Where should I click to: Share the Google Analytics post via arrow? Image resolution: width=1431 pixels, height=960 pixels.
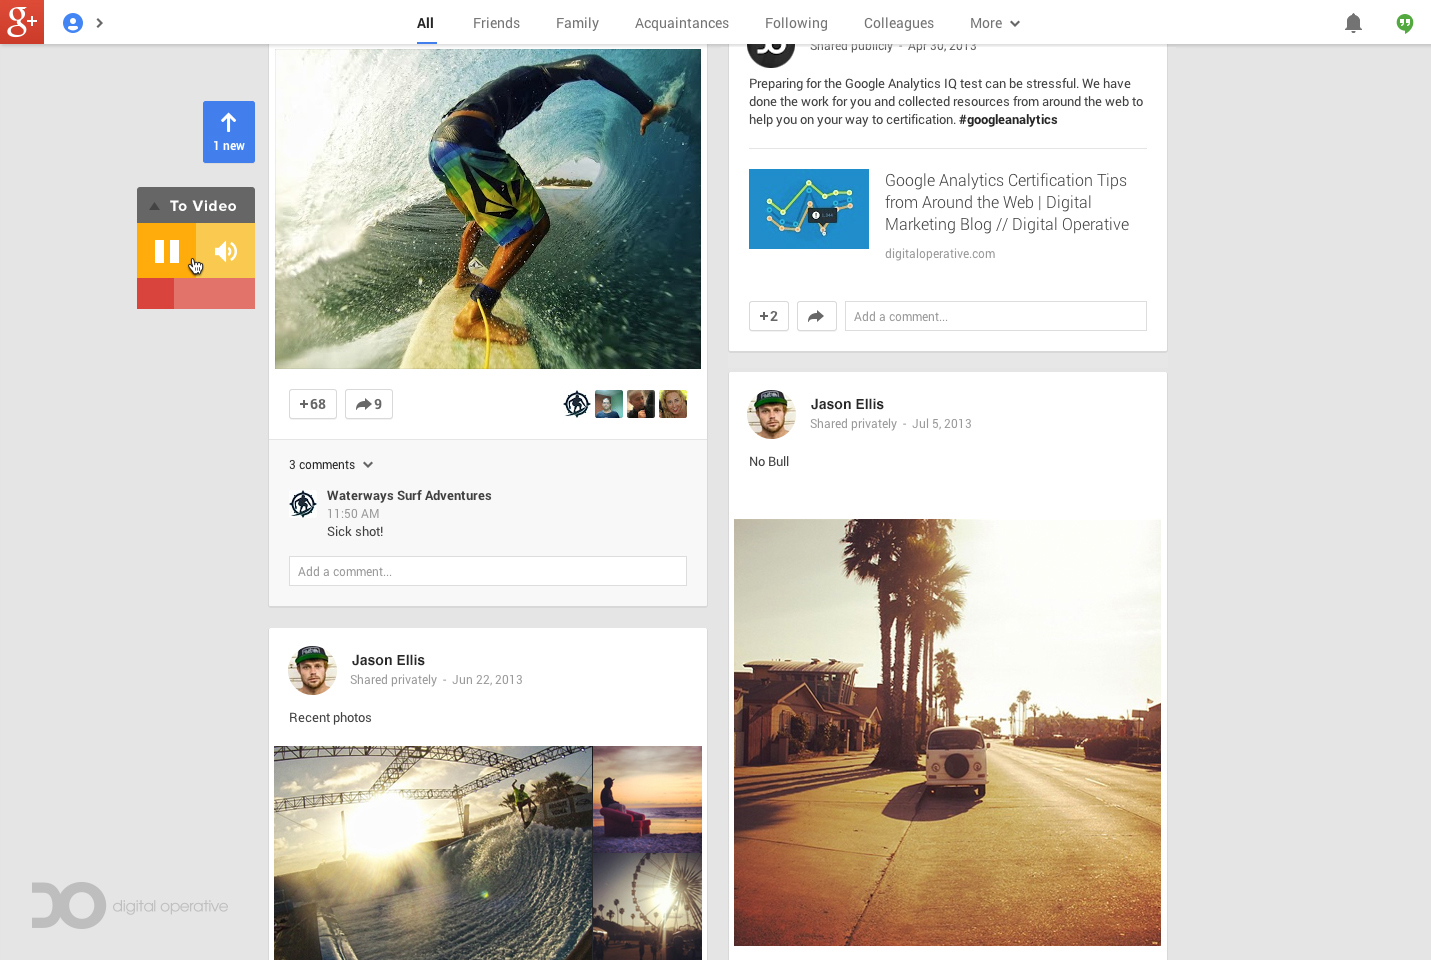click(817, 316)
